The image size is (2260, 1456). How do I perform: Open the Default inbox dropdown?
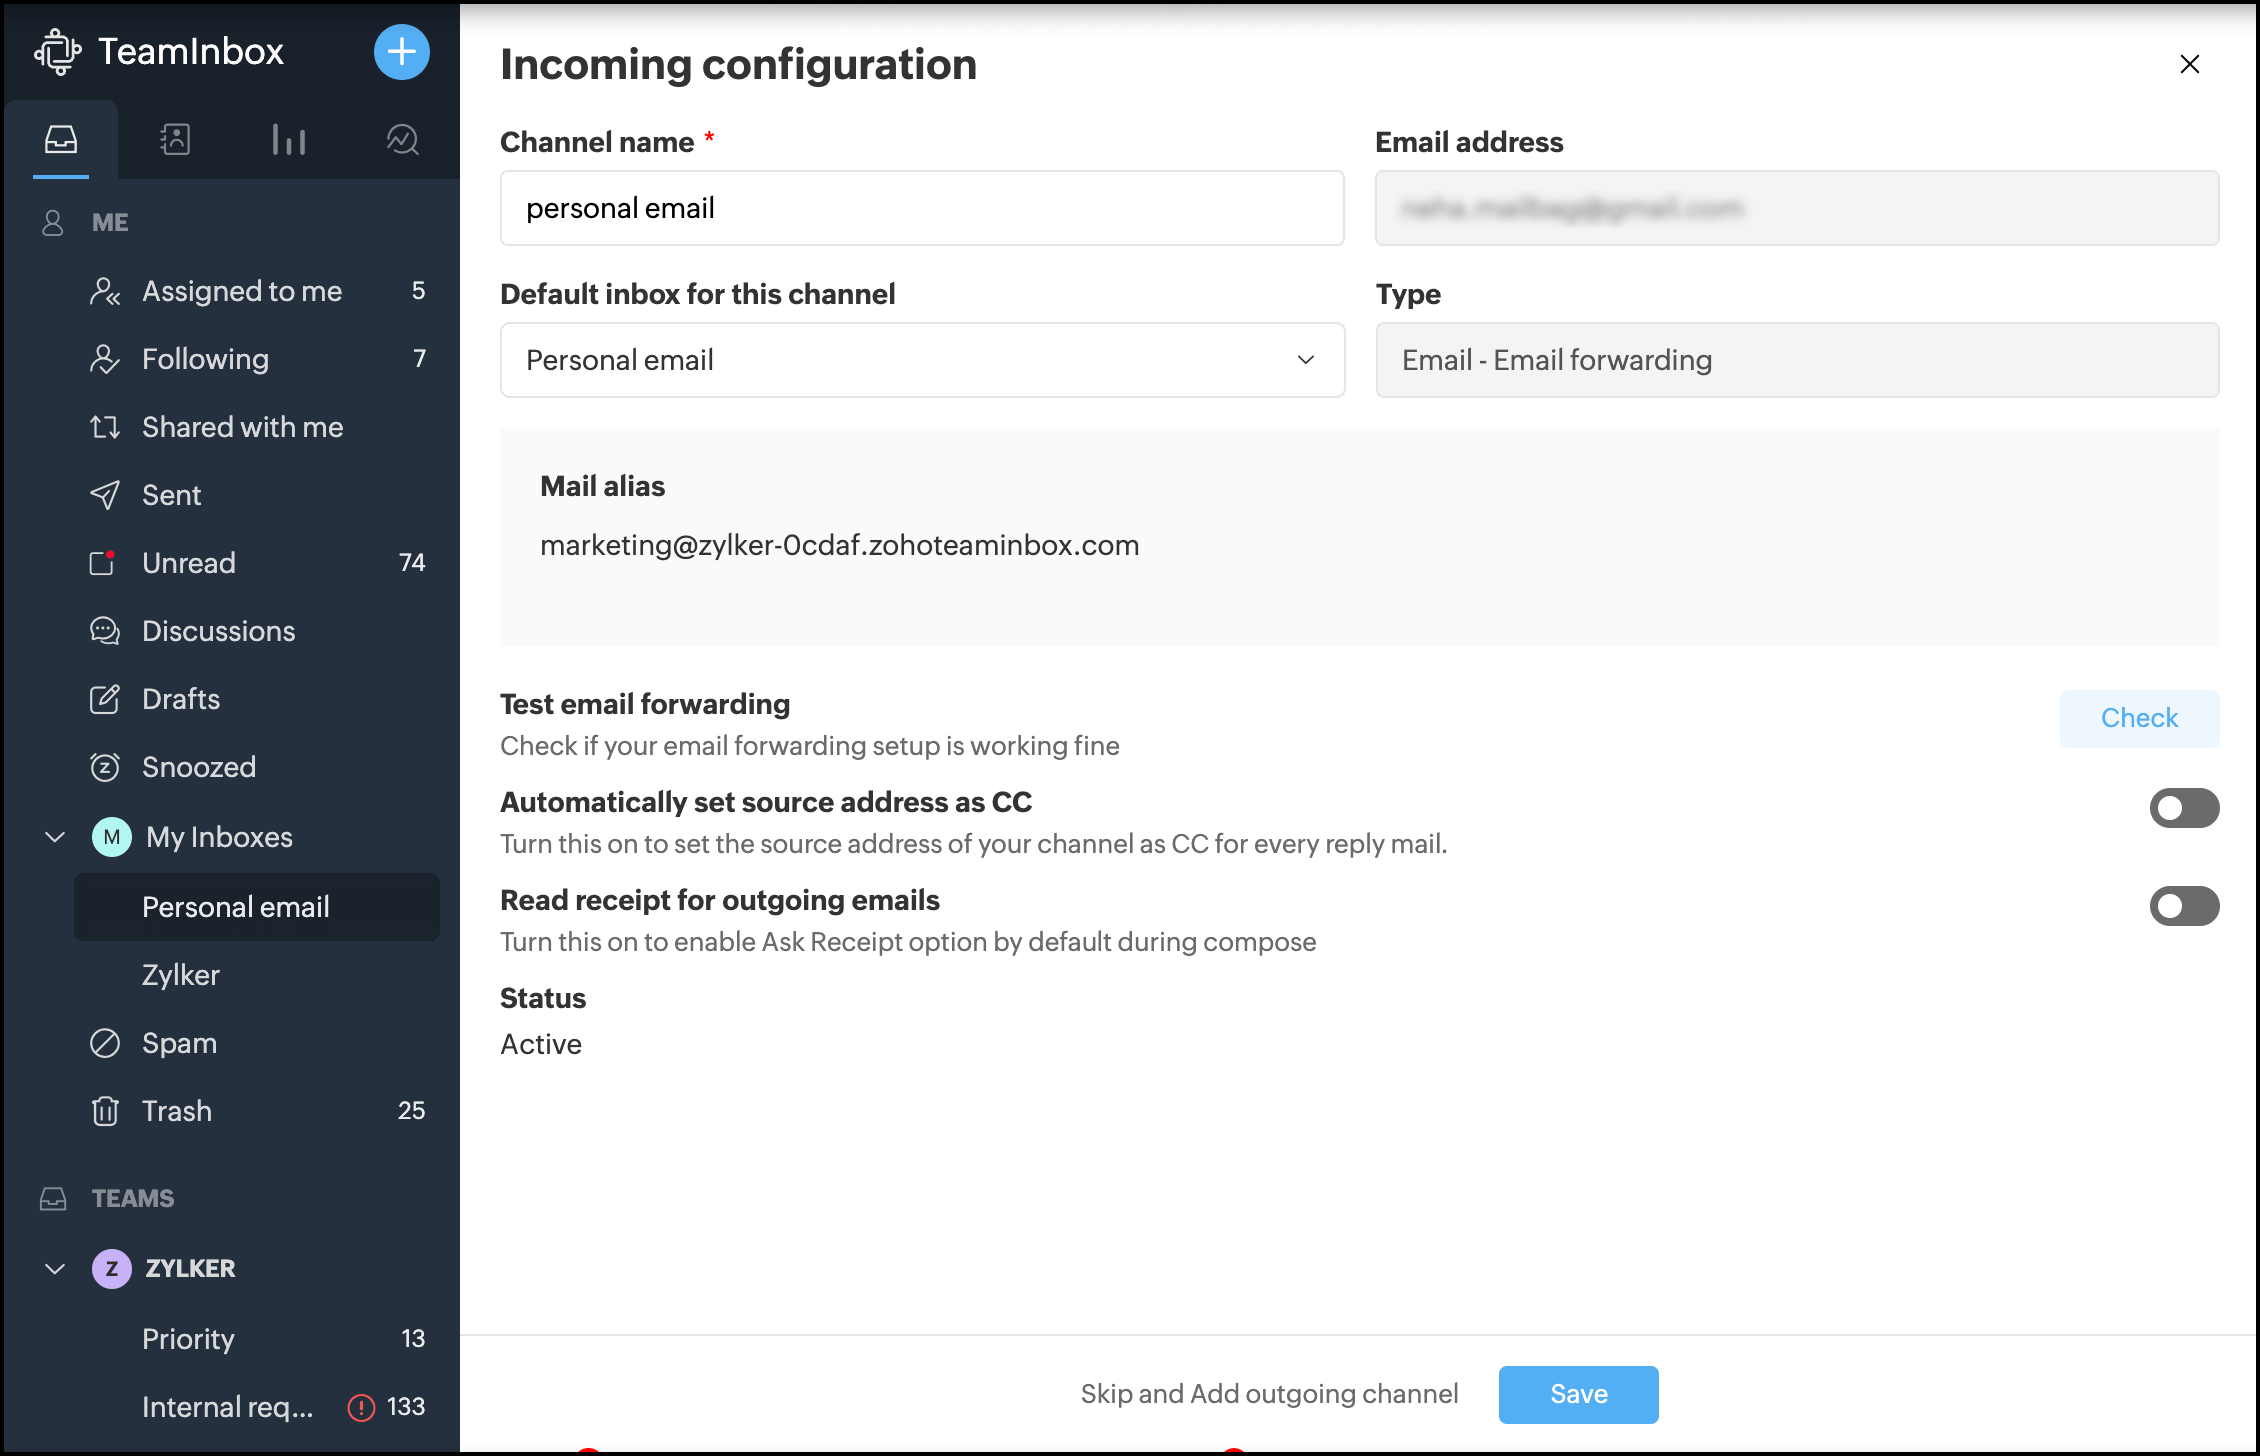pyautogui.click(x=922, y=360)
